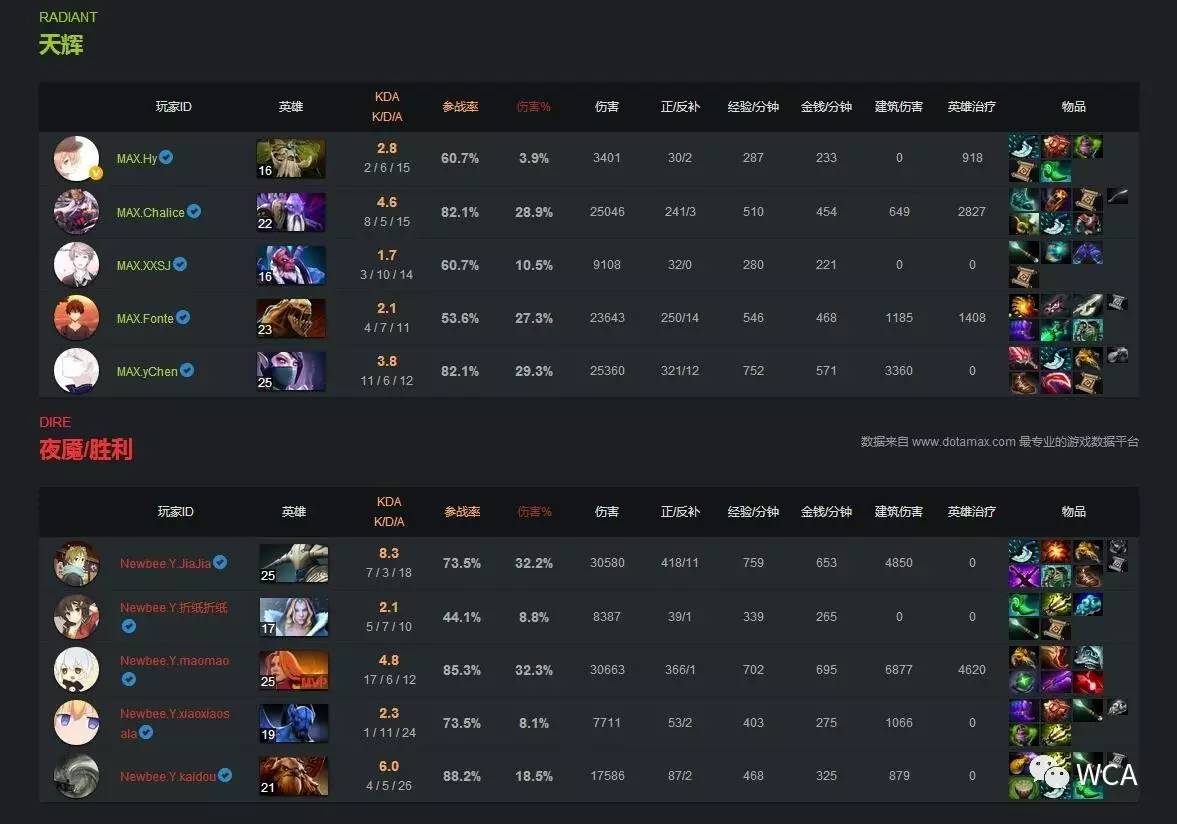Click Newbee.Y.maomao's MVP hero portrait
The image size is (1177, 824).
pyautogui.click(x=293, y=670)
